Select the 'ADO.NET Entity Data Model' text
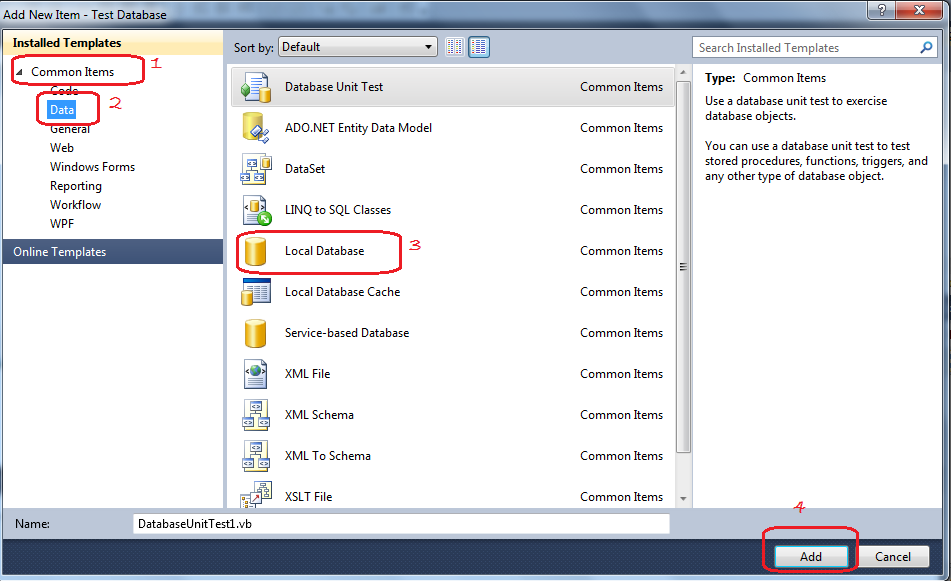 358,128
